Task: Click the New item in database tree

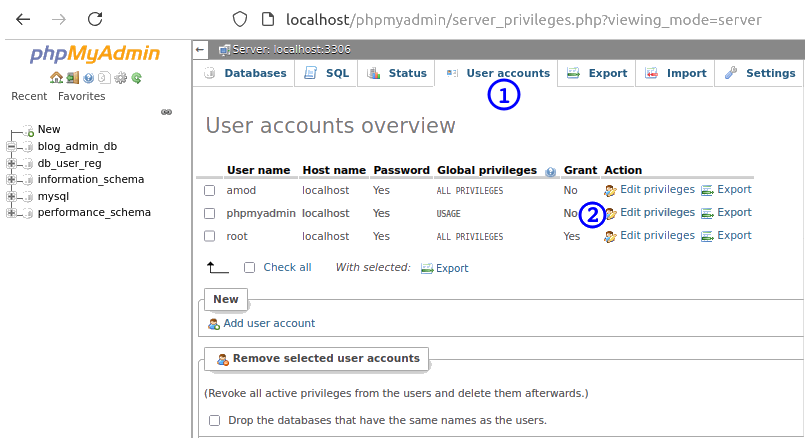Action: coord(49,130)
